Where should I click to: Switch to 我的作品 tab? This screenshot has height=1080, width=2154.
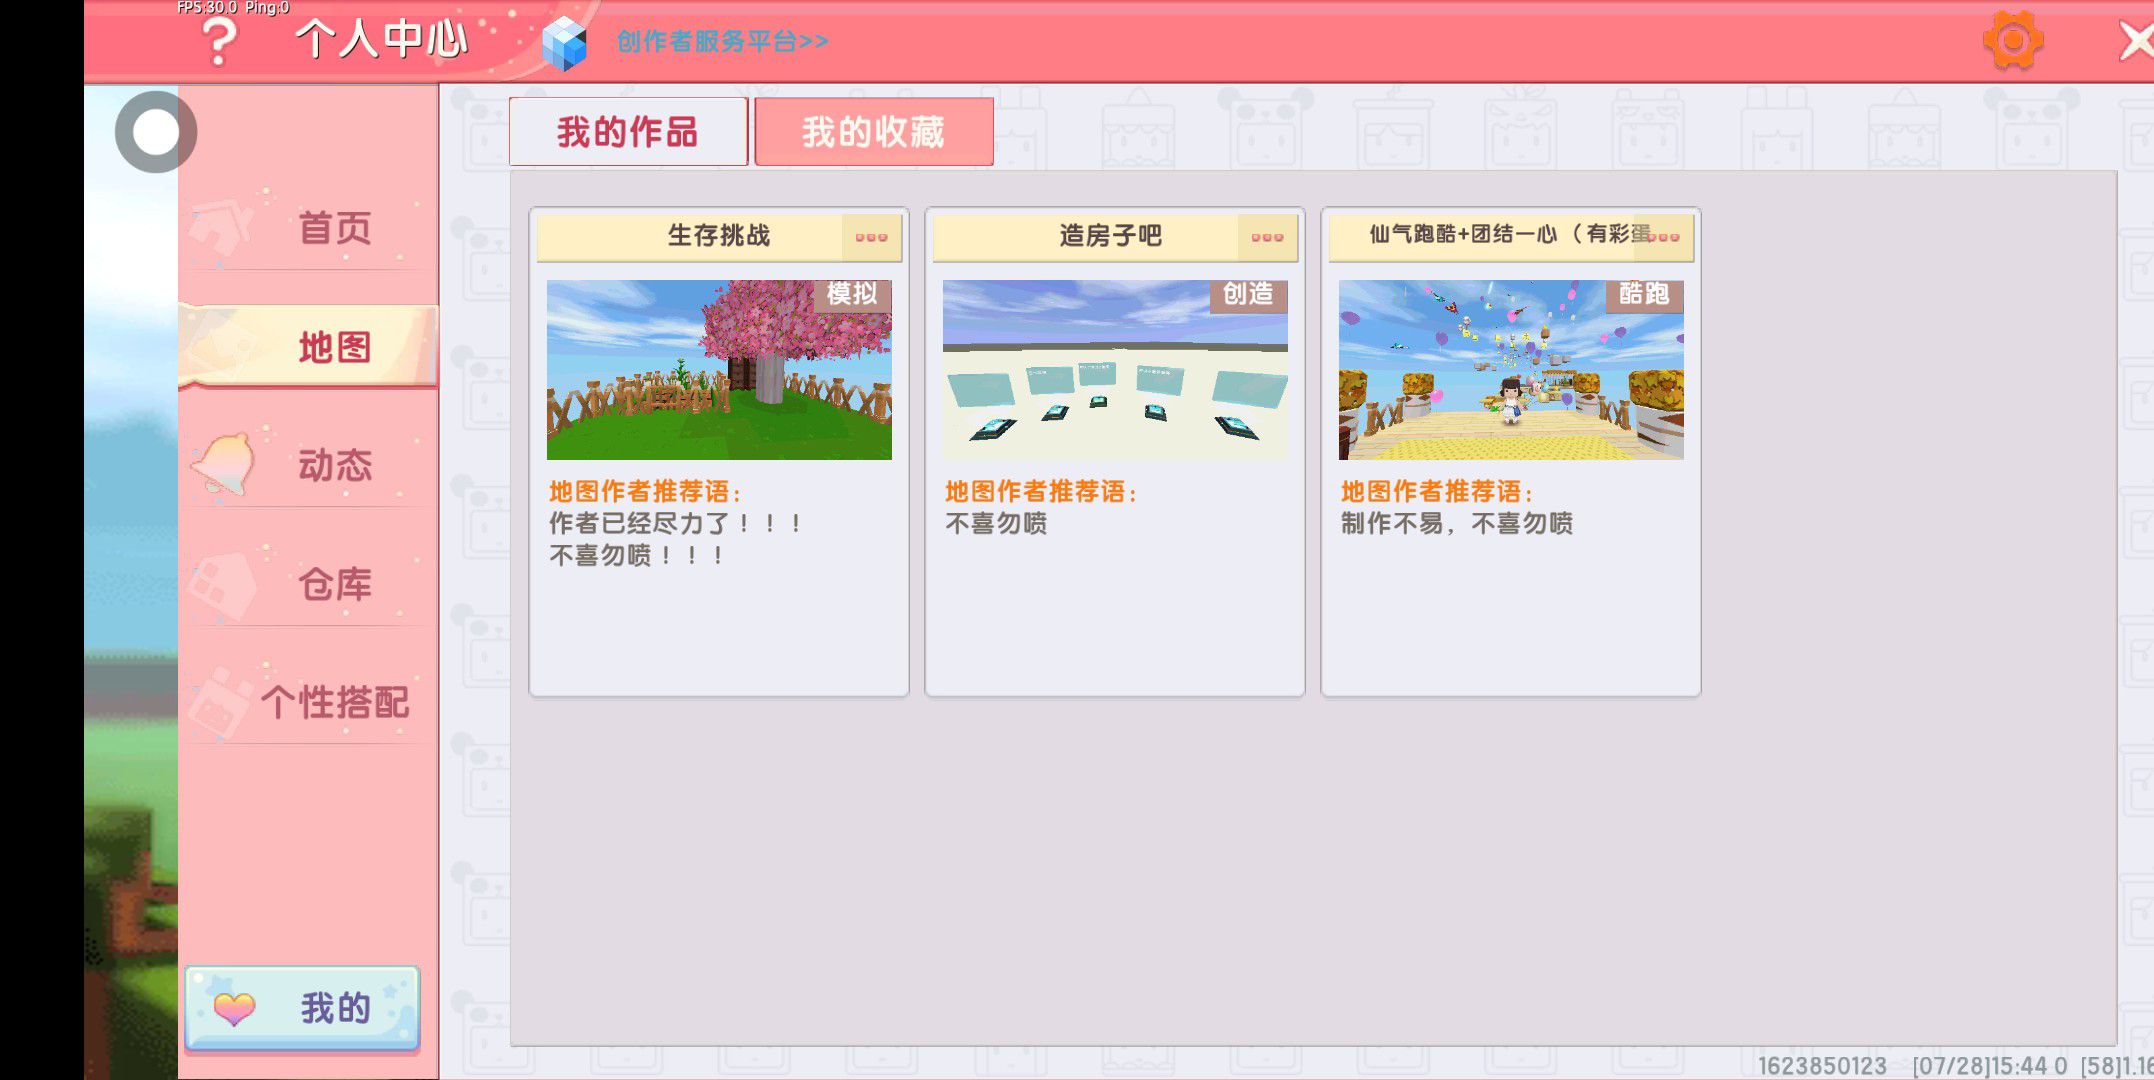click(x=628, y=132)
